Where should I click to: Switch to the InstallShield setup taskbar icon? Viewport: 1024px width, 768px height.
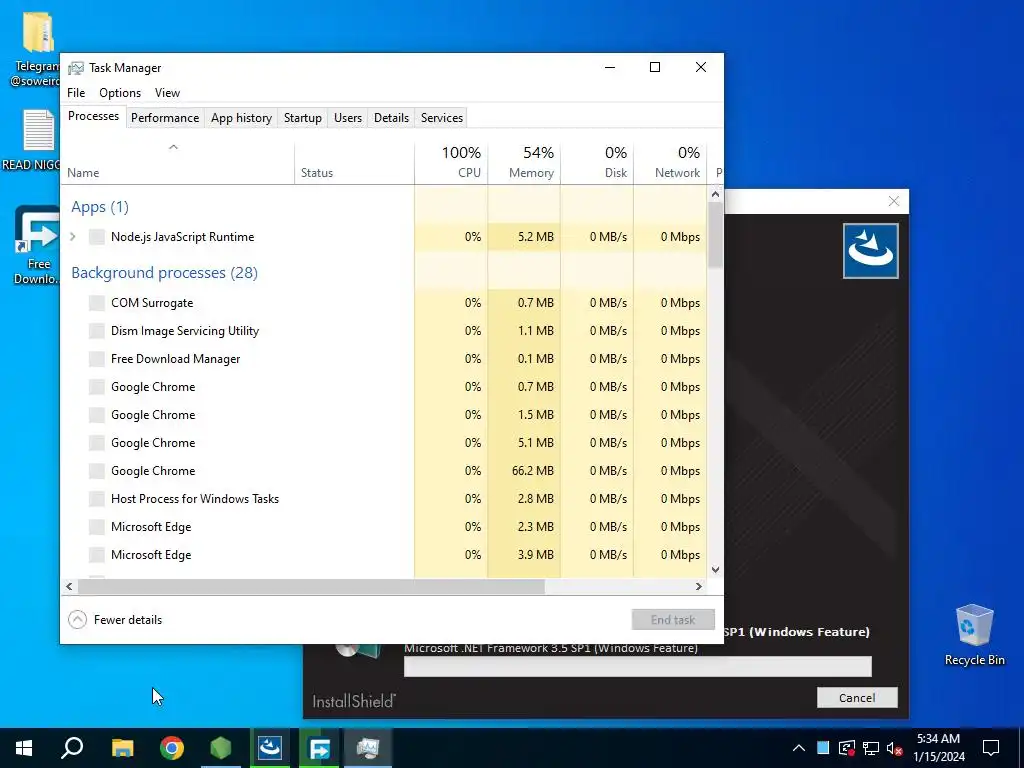pyautogui.click(x=270, y=748)
